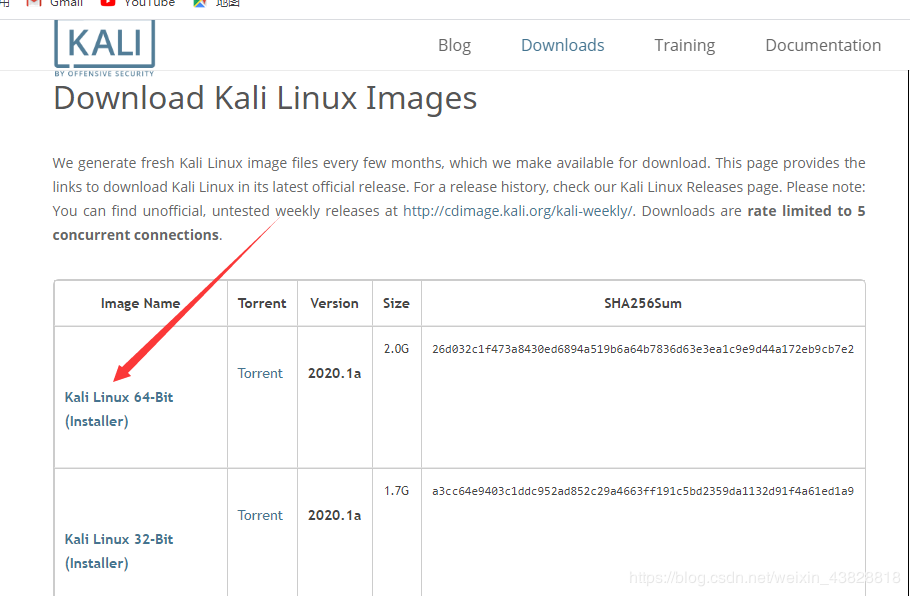This screenshot has height=596, width=910.
Task: Go to the Downloads navigation item
Action: (562, 45)
